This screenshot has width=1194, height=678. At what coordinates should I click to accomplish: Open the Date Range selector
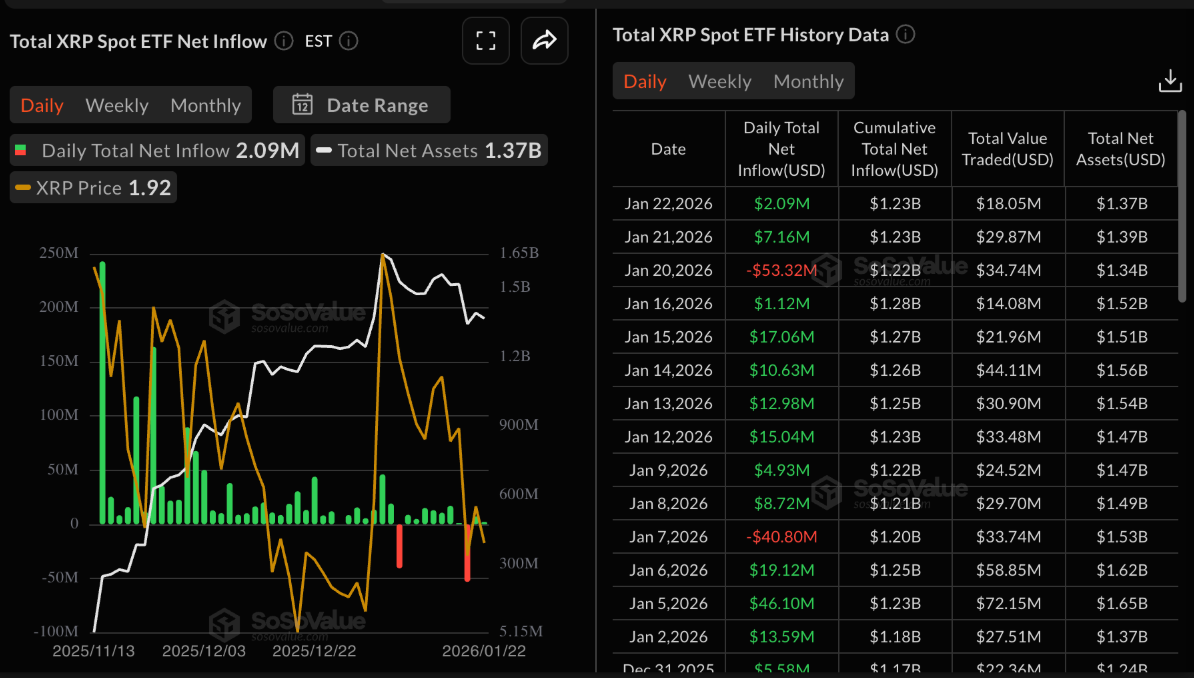(x=361, y=104)
